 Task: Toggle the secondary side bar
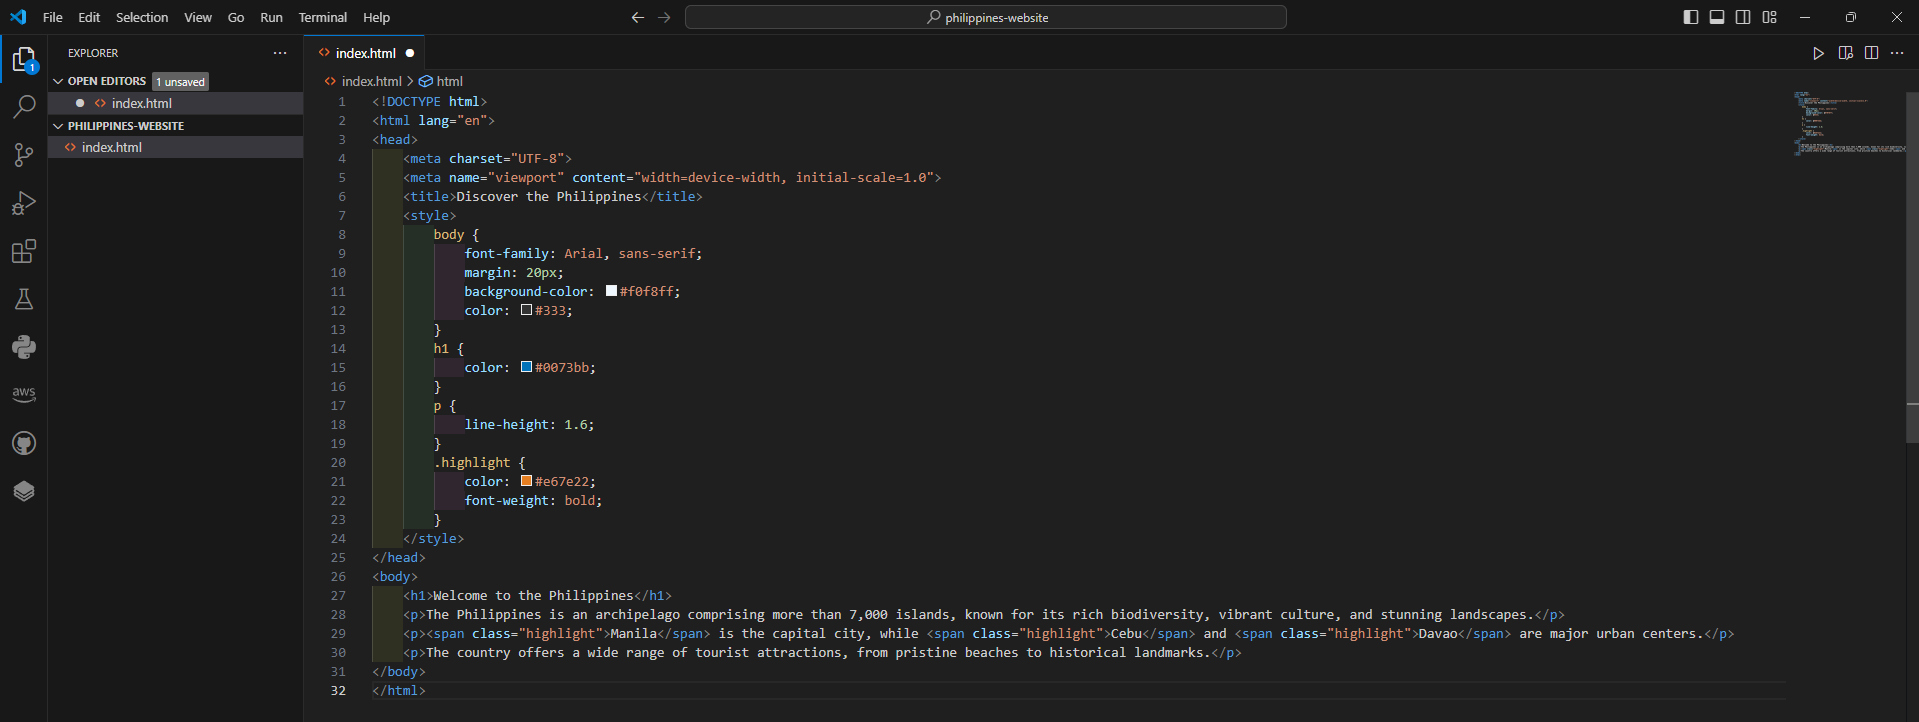point(1743,17)
